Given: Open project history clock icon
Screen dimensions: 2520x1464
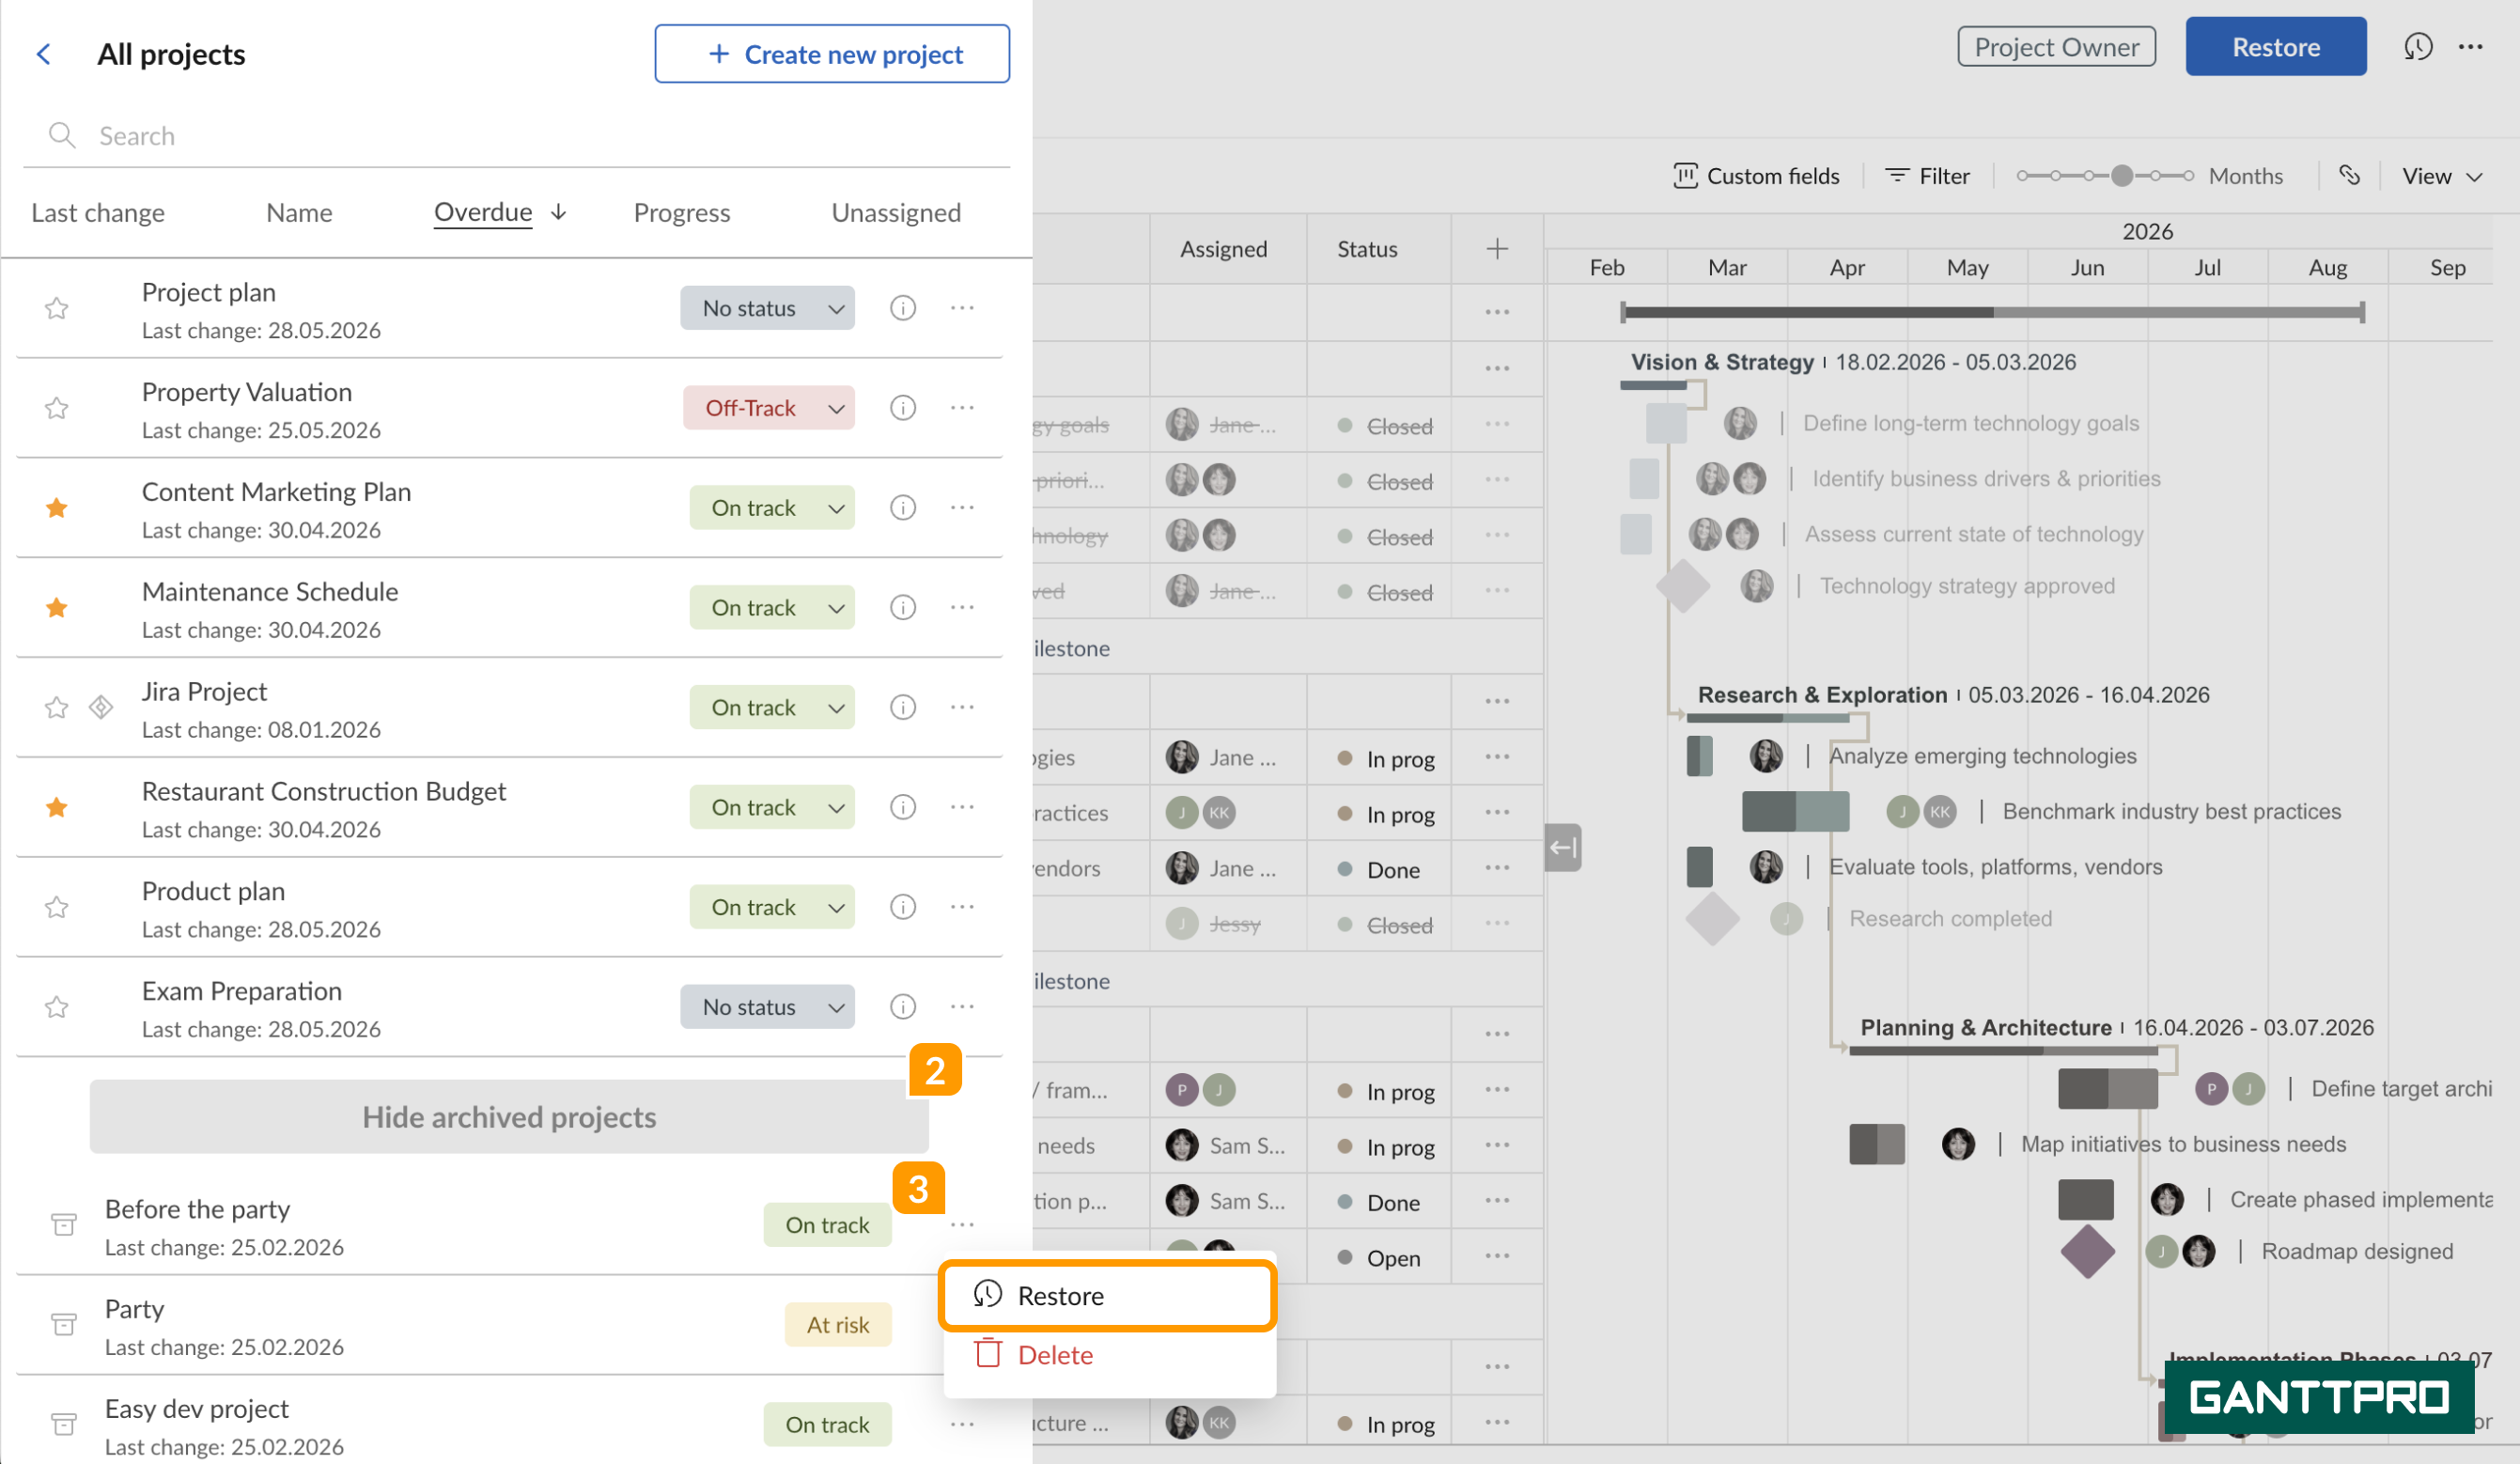Looking at the screenshot, I should pos(2417,47).
